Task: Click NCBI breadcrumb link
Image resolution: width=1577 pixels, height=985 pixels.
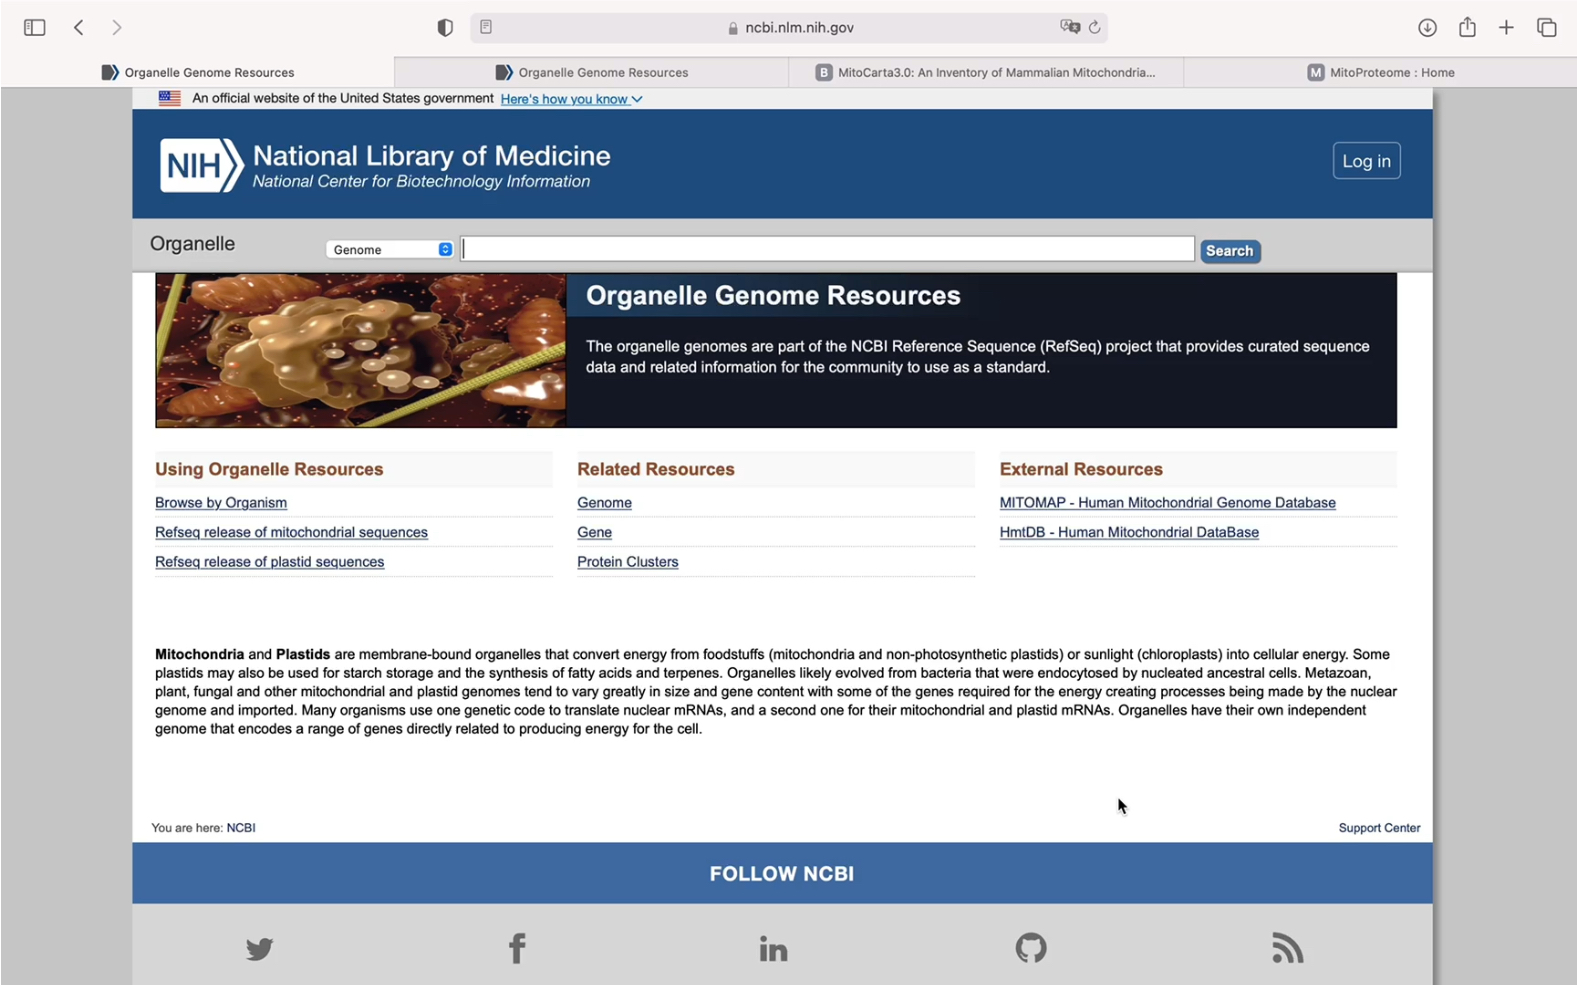Action: coord(241,828)
